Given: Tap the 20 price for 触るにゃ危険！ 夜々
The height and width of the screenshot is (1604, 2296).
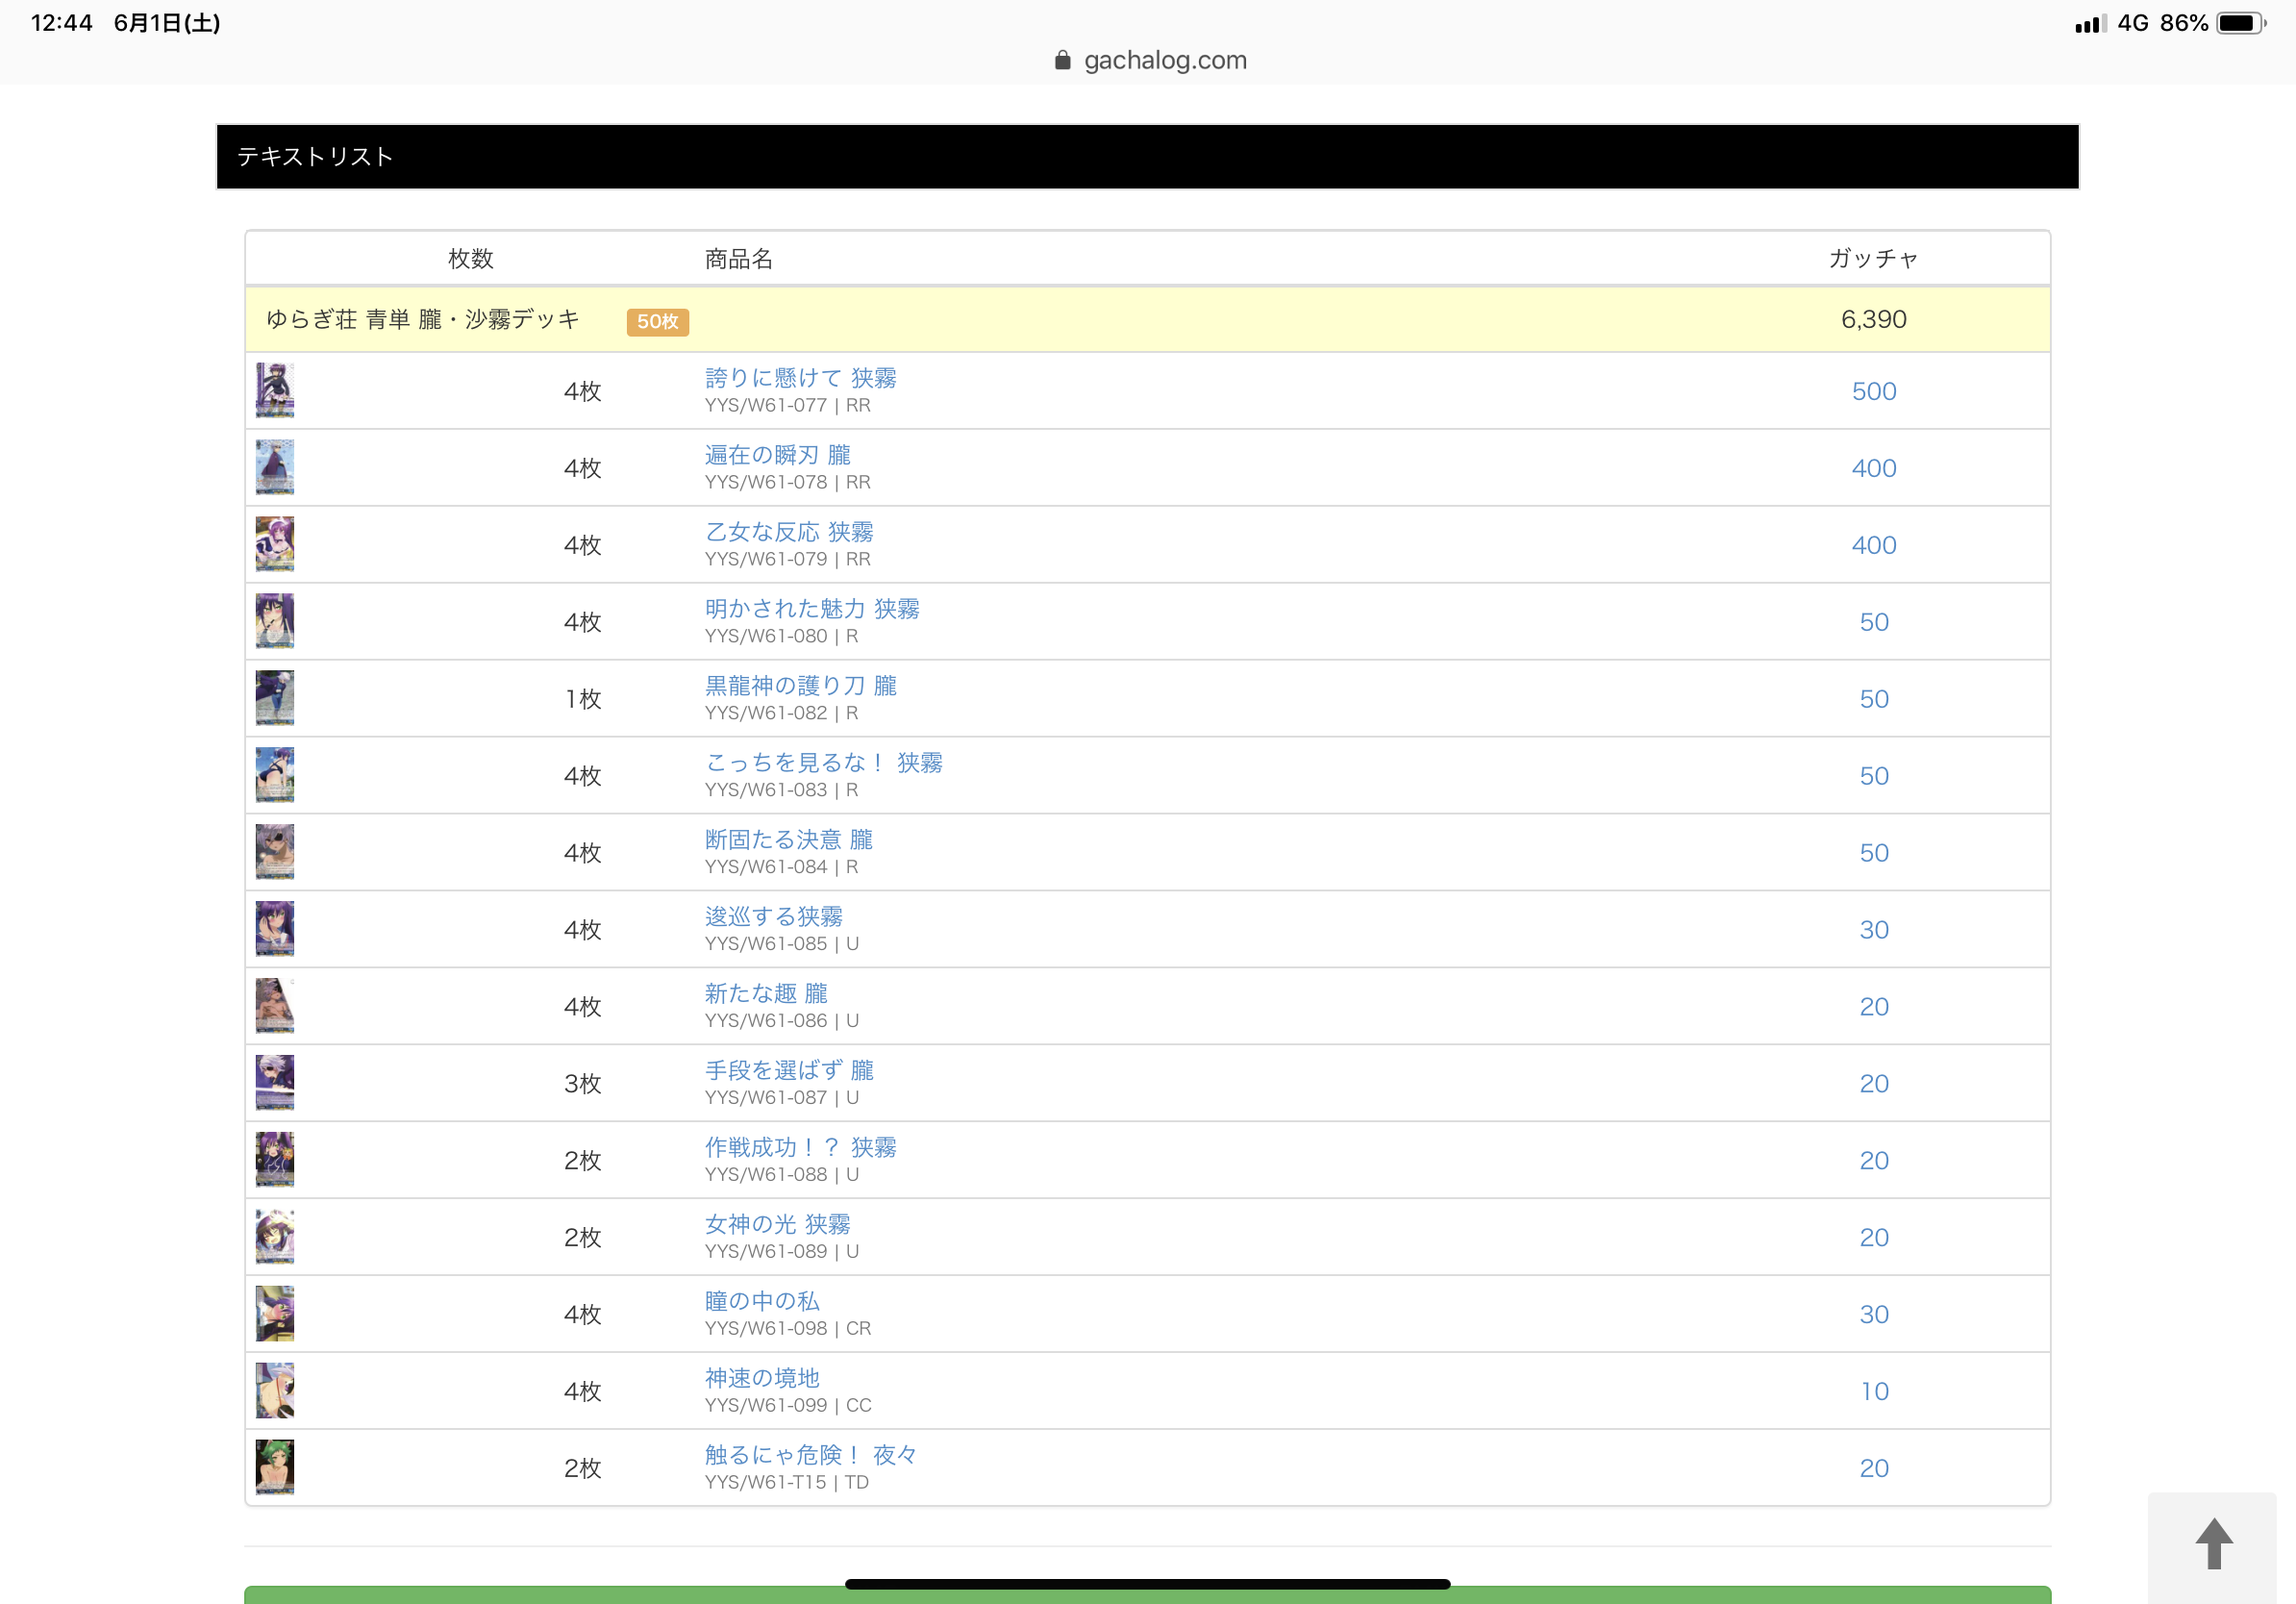Looking at the screenshot, I should (1874, 1469).
